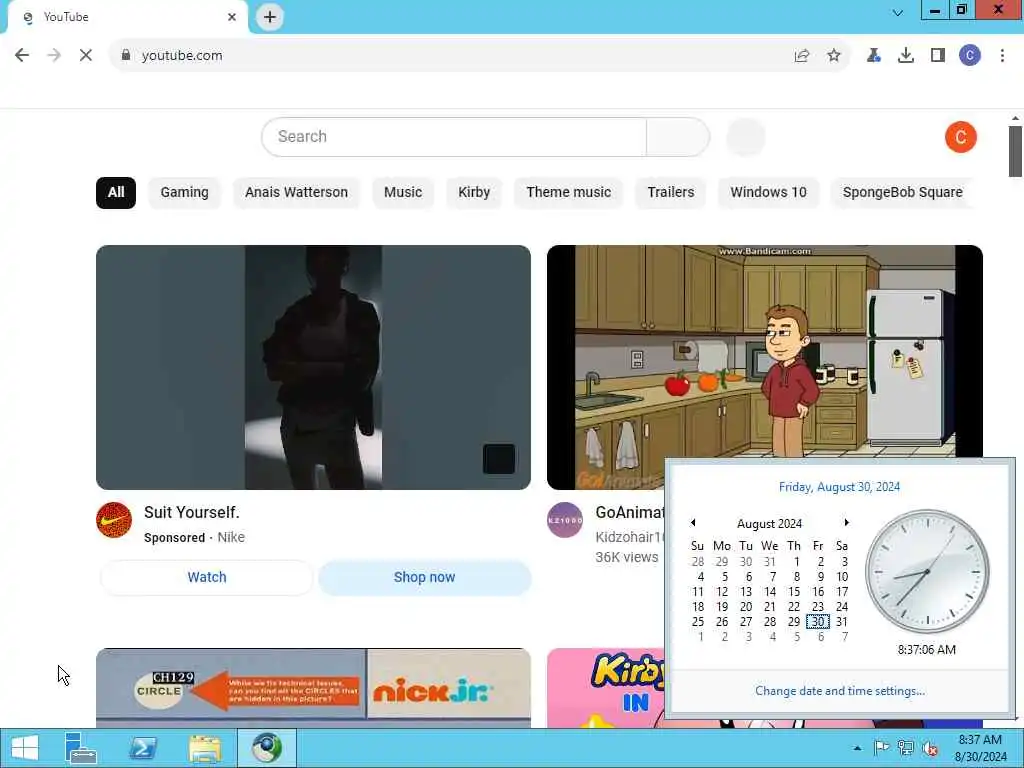Open the Kirby video thumbnail
The height and width of the screenshot is (768, 1024).
click(x=605, y=688)
